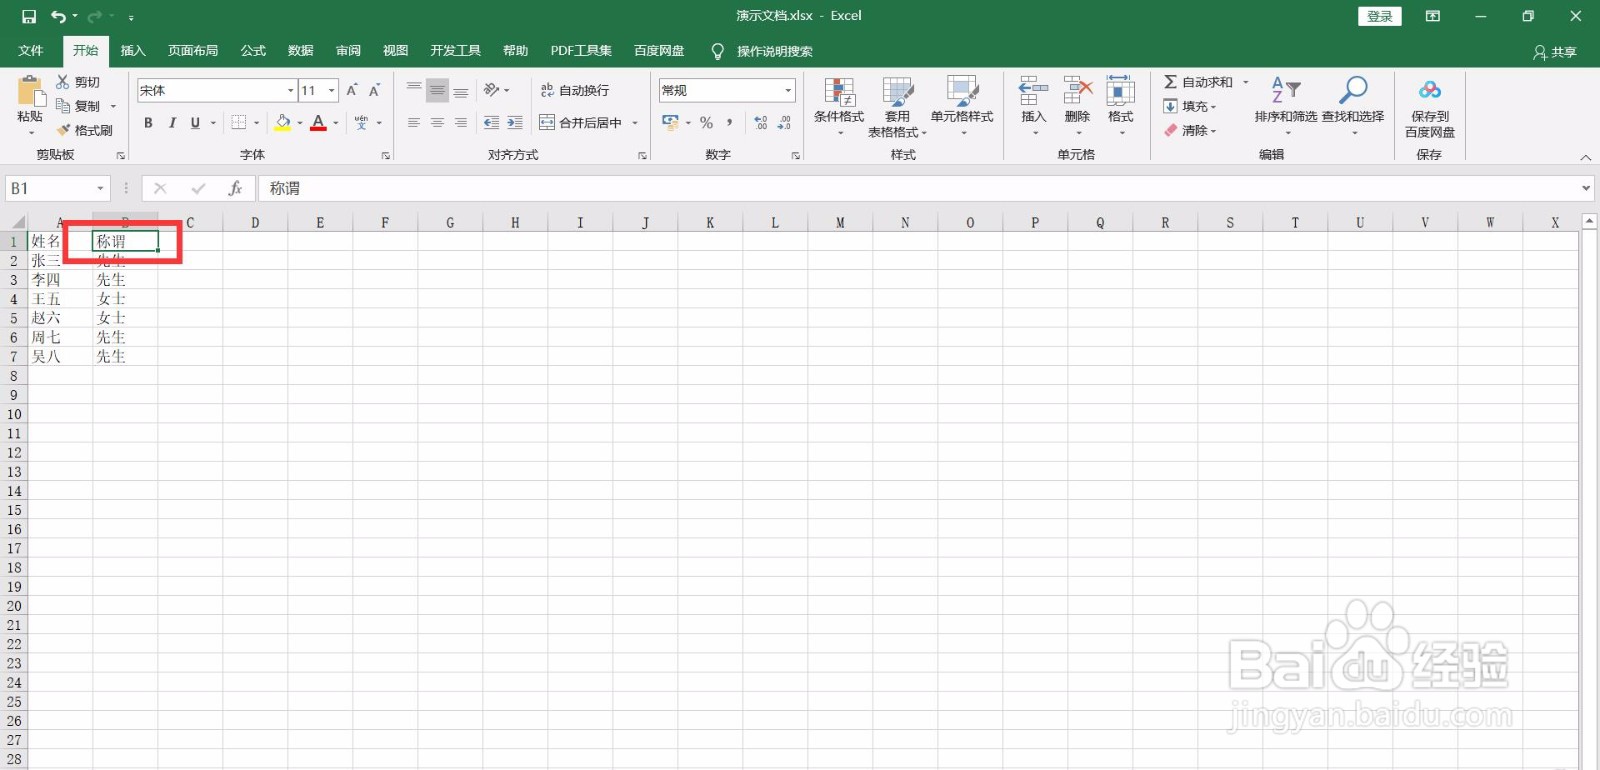Open the File (文件) tab
The height and width of the screenshot is (770, 1600).
31,51
